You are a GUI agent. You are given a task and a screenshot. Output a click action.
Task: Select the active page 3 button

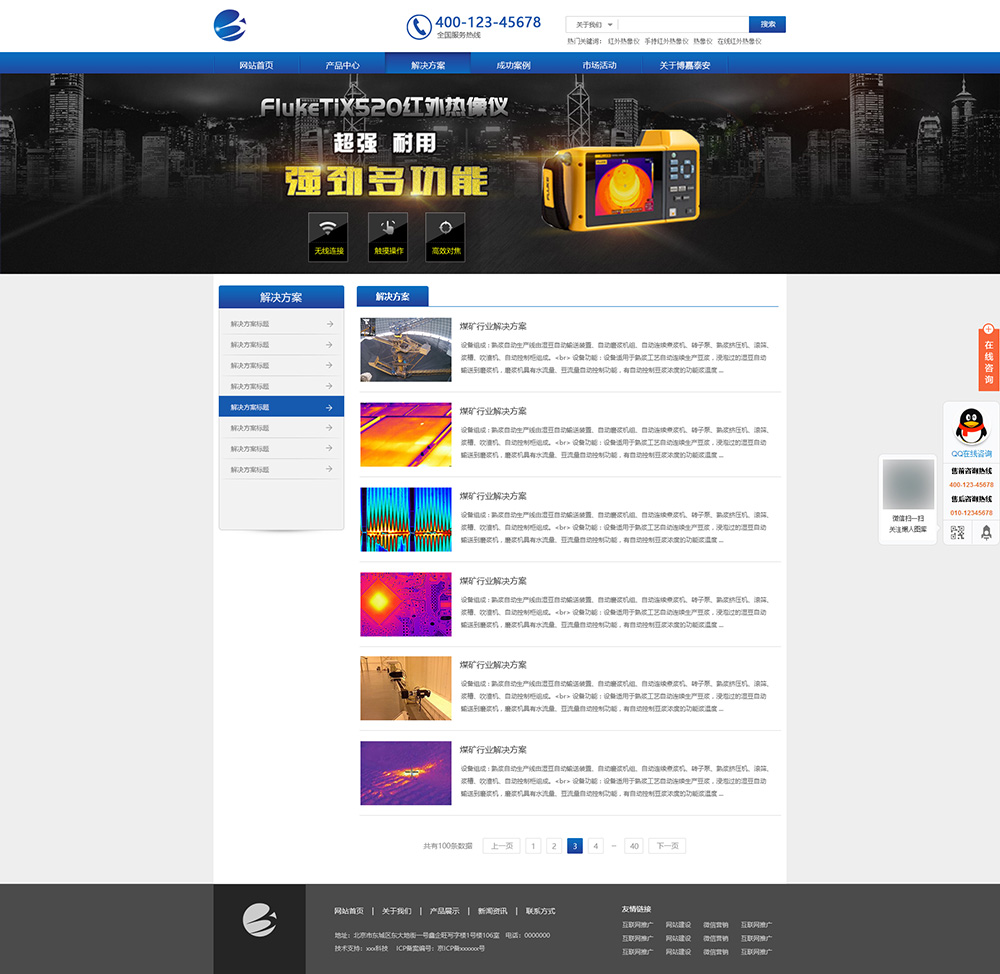575,846
